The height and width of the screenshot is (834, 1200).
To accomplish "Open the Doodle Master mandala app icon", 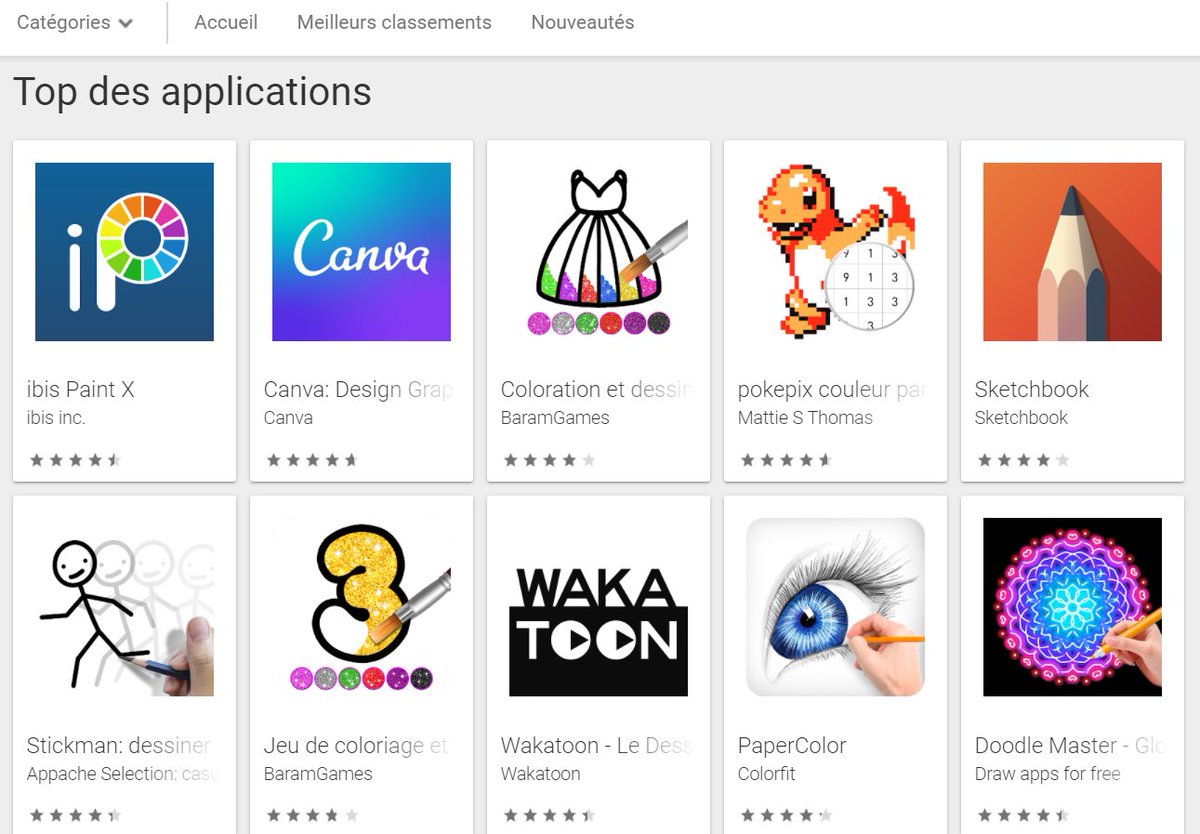I will (x=1072, y=607).
